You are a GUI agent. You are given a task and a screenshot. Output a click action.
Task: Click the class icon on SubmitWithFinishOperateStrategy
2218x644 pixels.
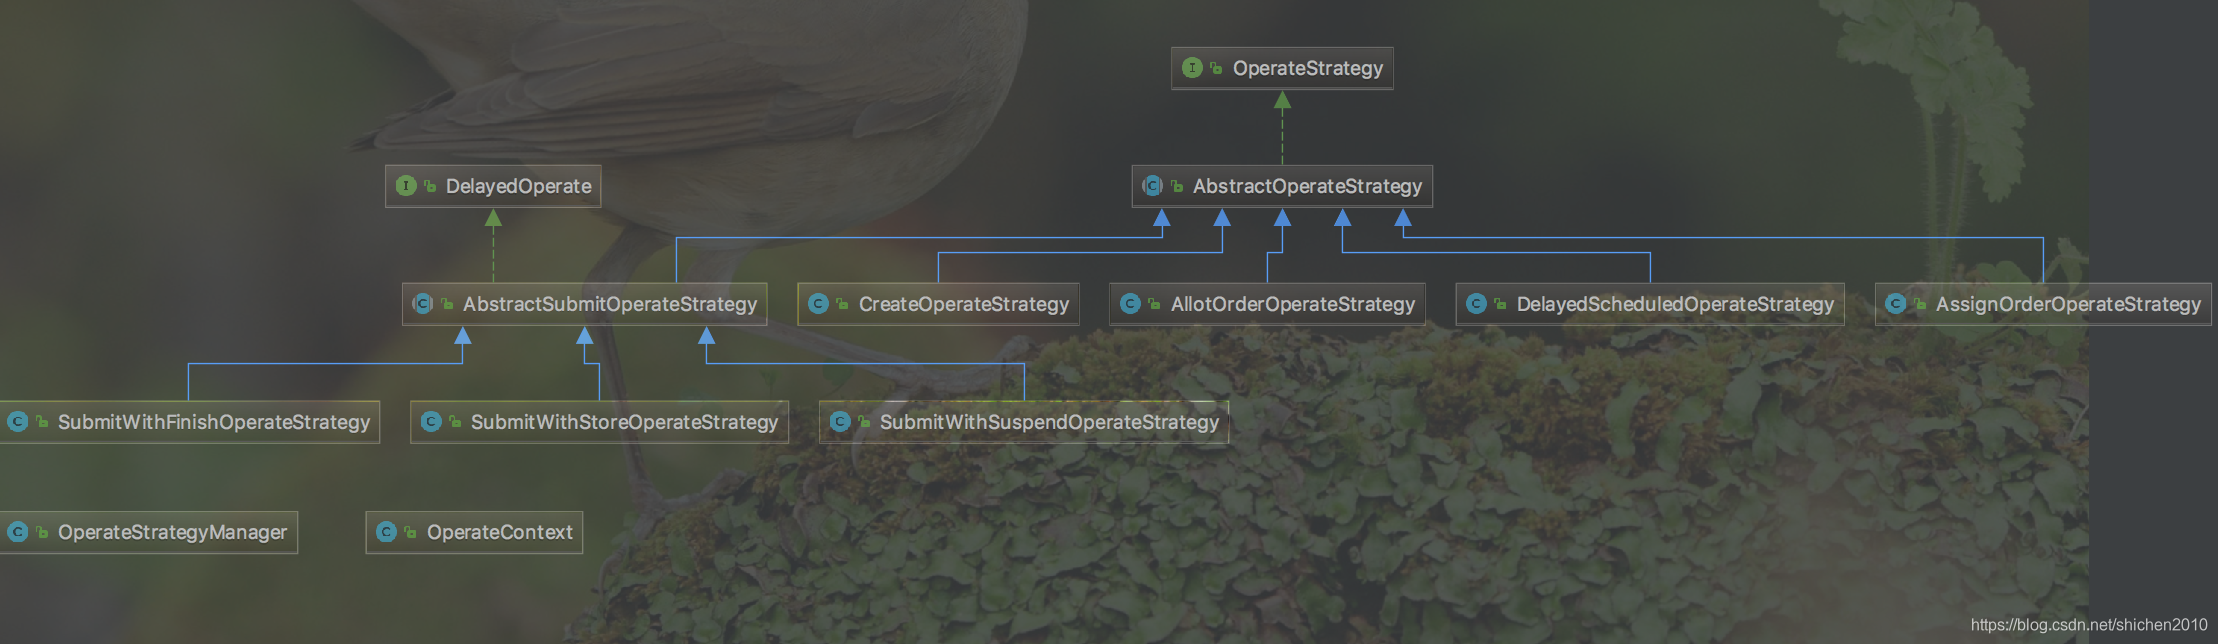17,422
